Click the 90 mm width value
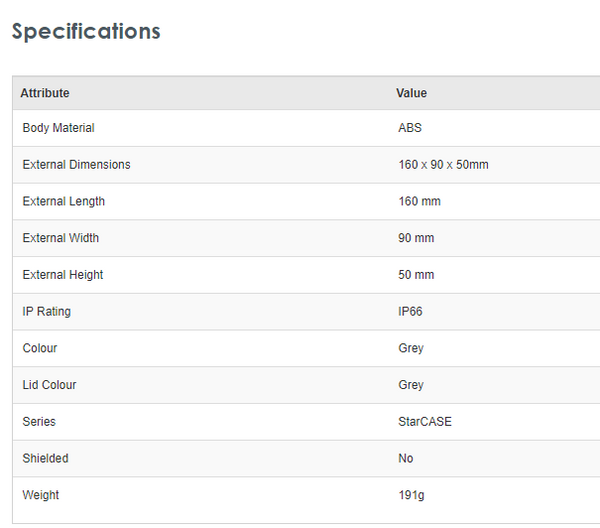 pos(416,238)
